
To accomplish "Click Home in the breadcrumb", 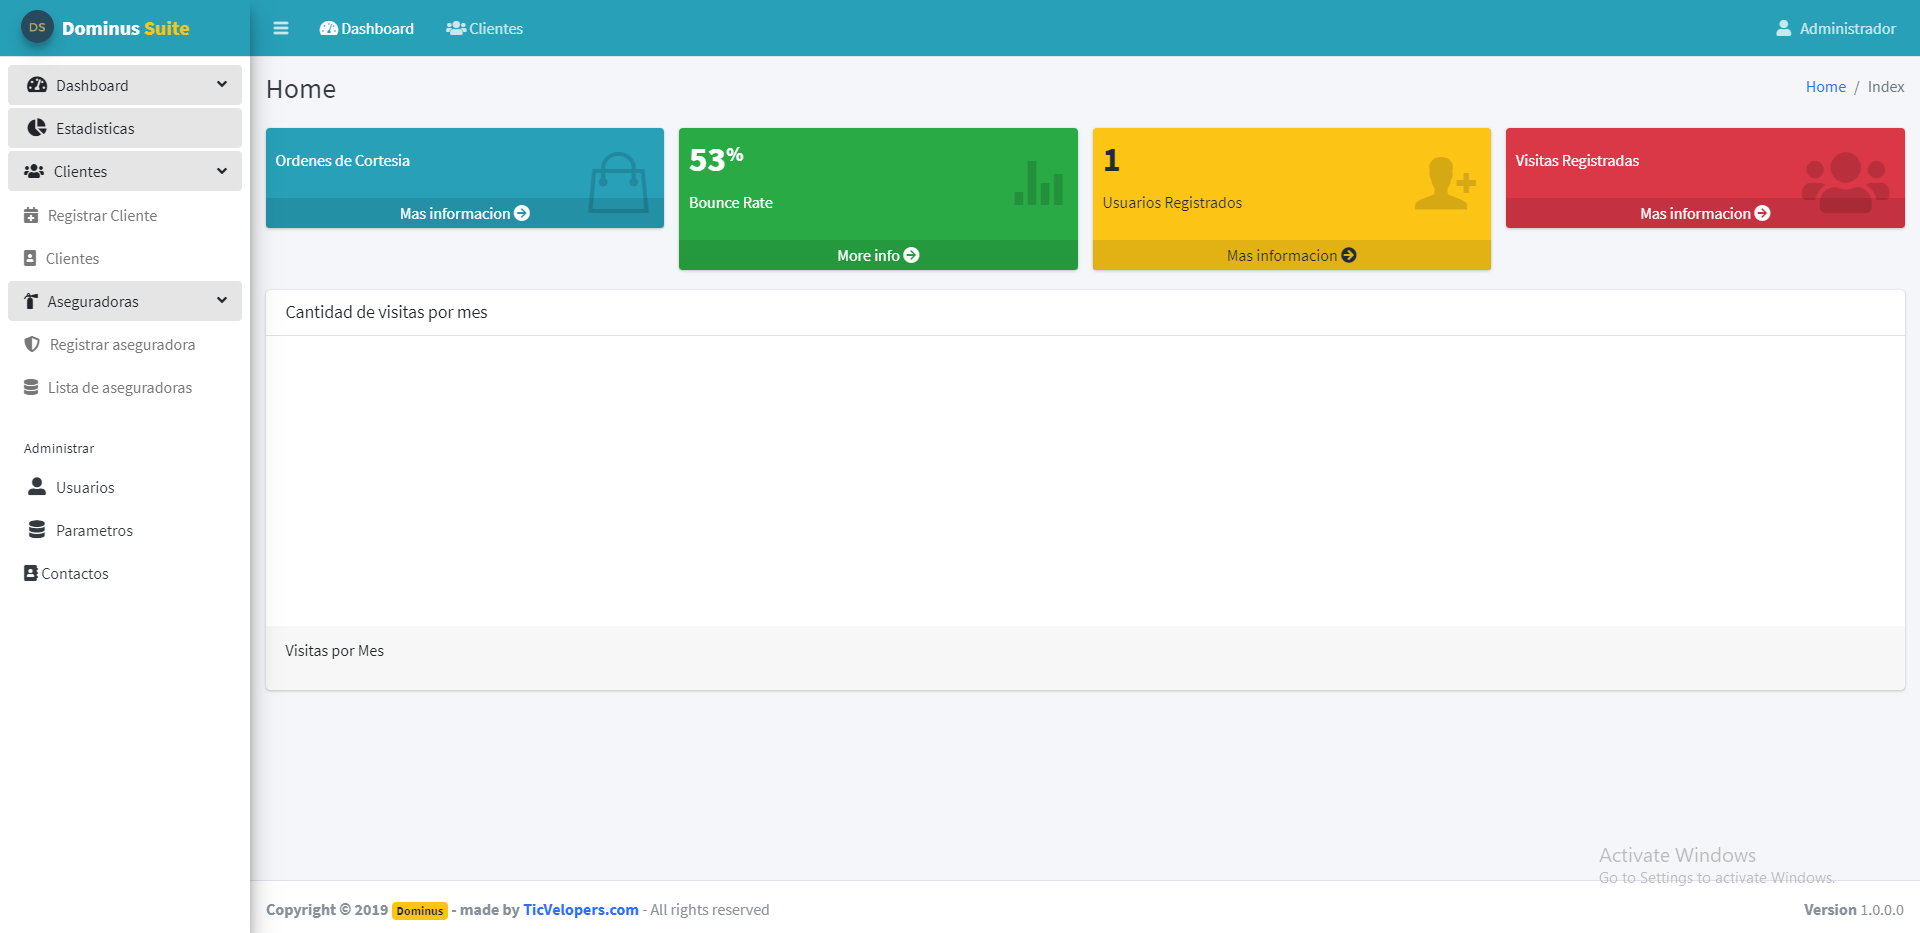I will pyautogui.click(x=1825, y=87).
